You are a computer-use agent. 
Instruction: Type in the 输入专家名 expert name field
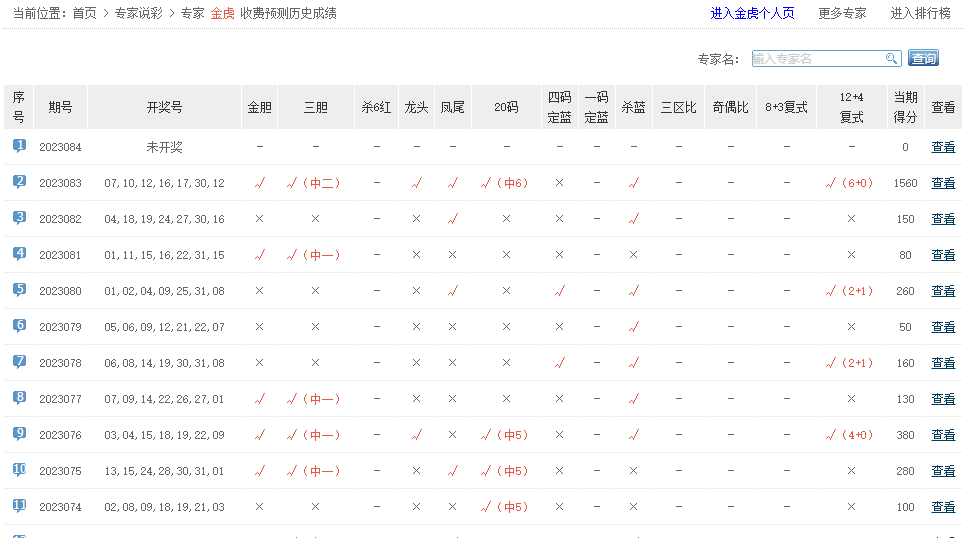(817, 59)
